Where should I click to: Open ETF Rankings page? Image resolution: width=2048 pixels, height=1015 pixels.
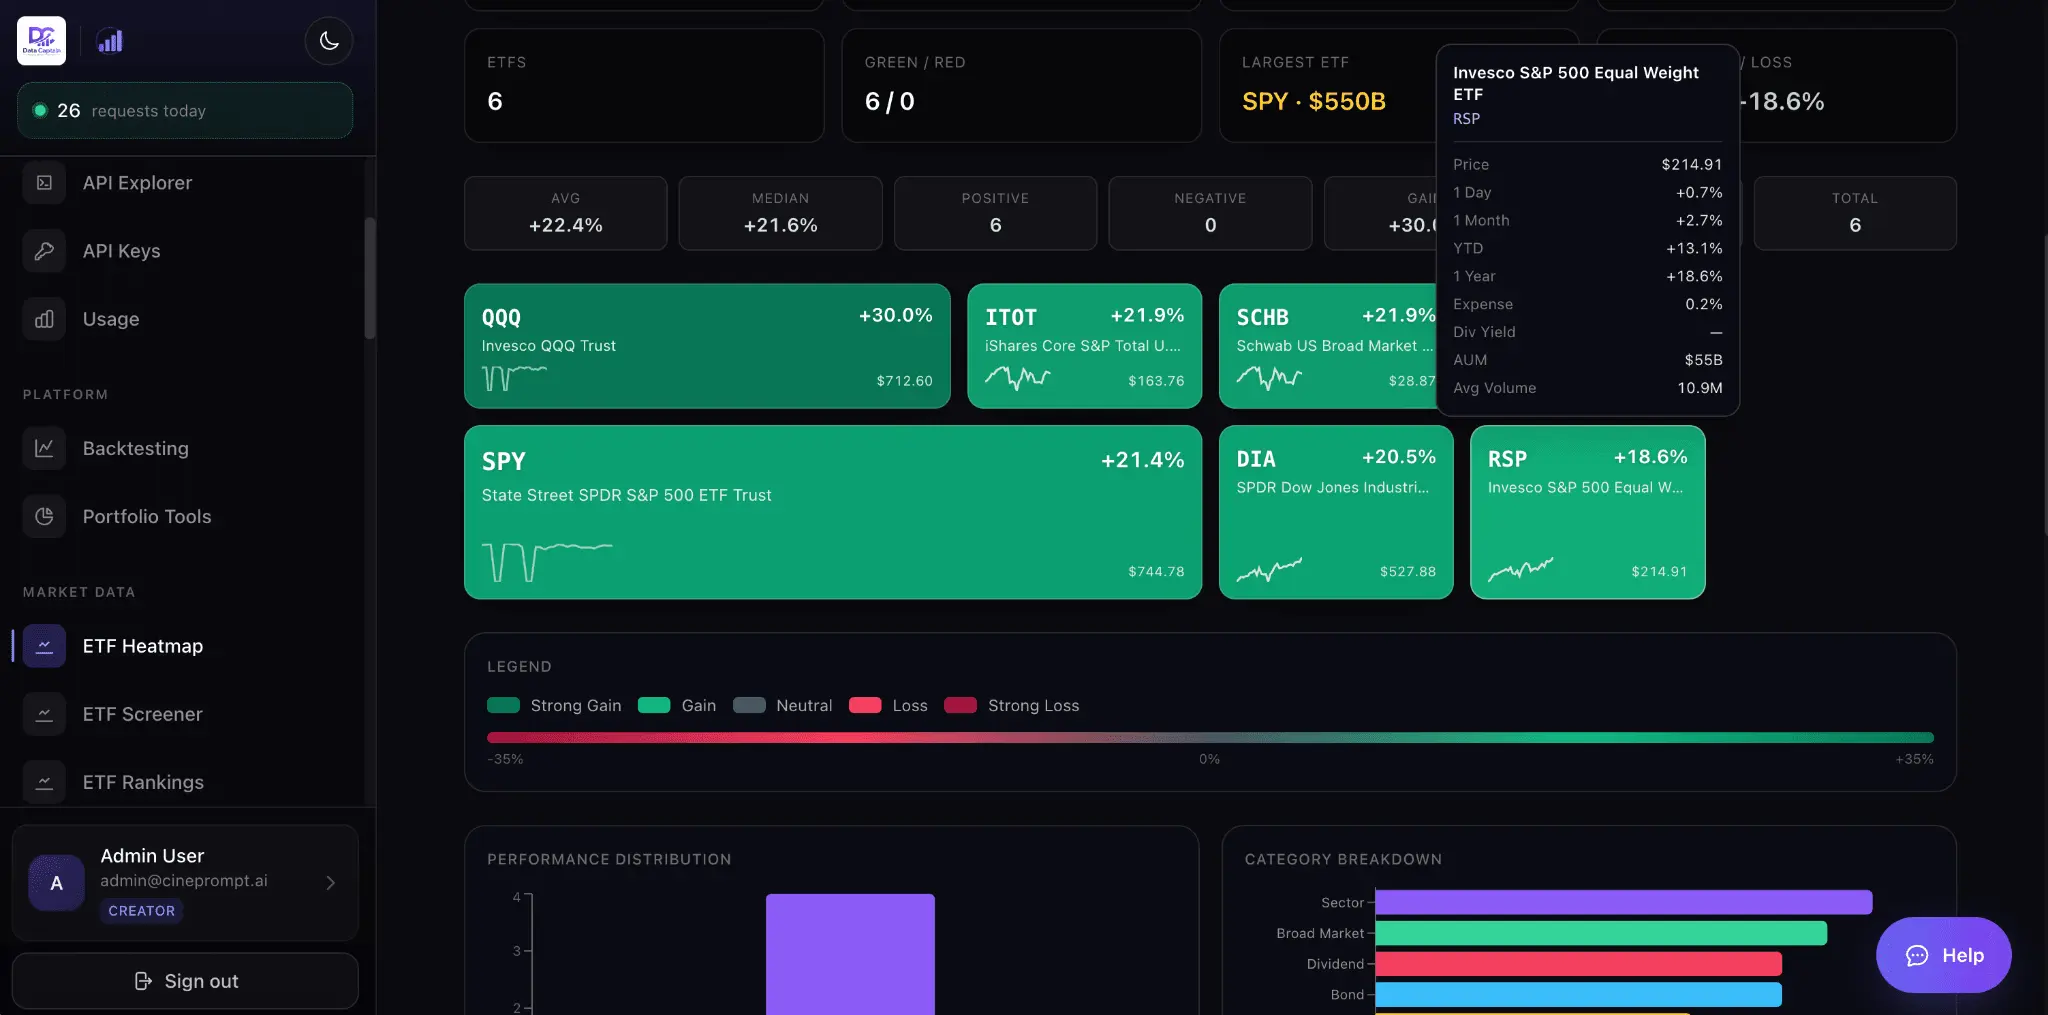[143, 782]
